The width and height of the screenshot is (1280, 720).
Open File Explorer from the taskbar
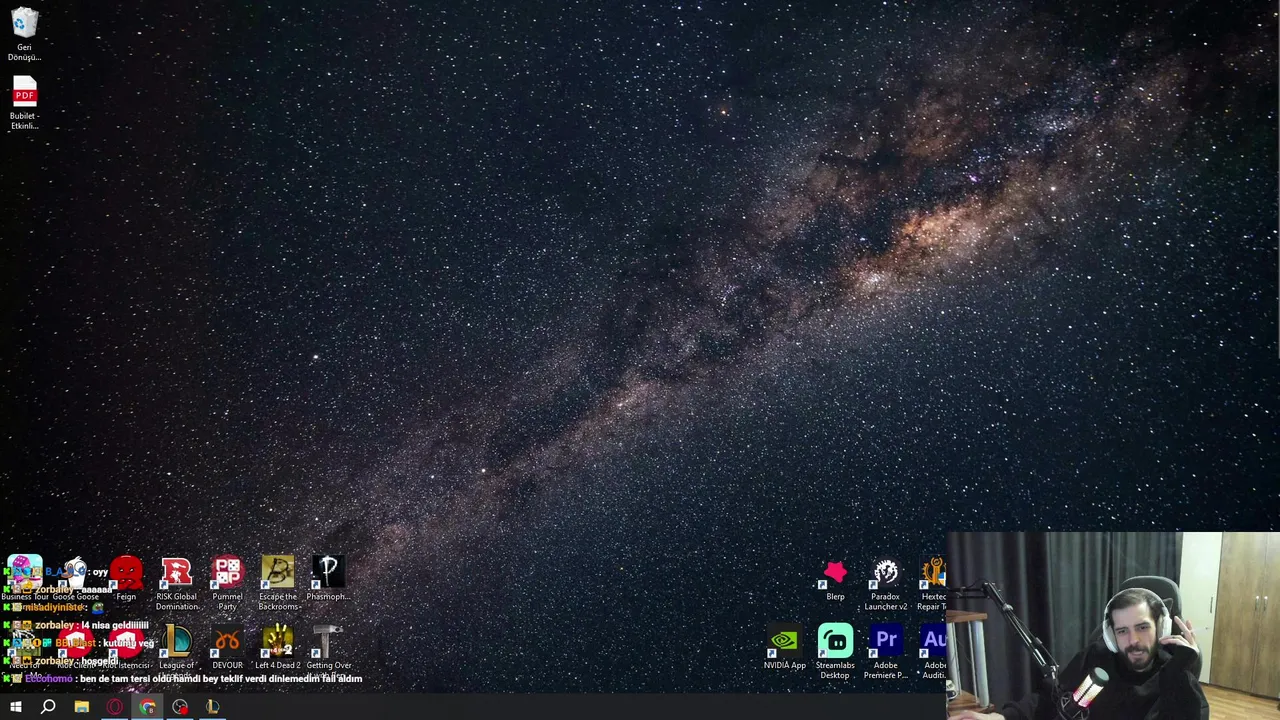click(82, 707)
